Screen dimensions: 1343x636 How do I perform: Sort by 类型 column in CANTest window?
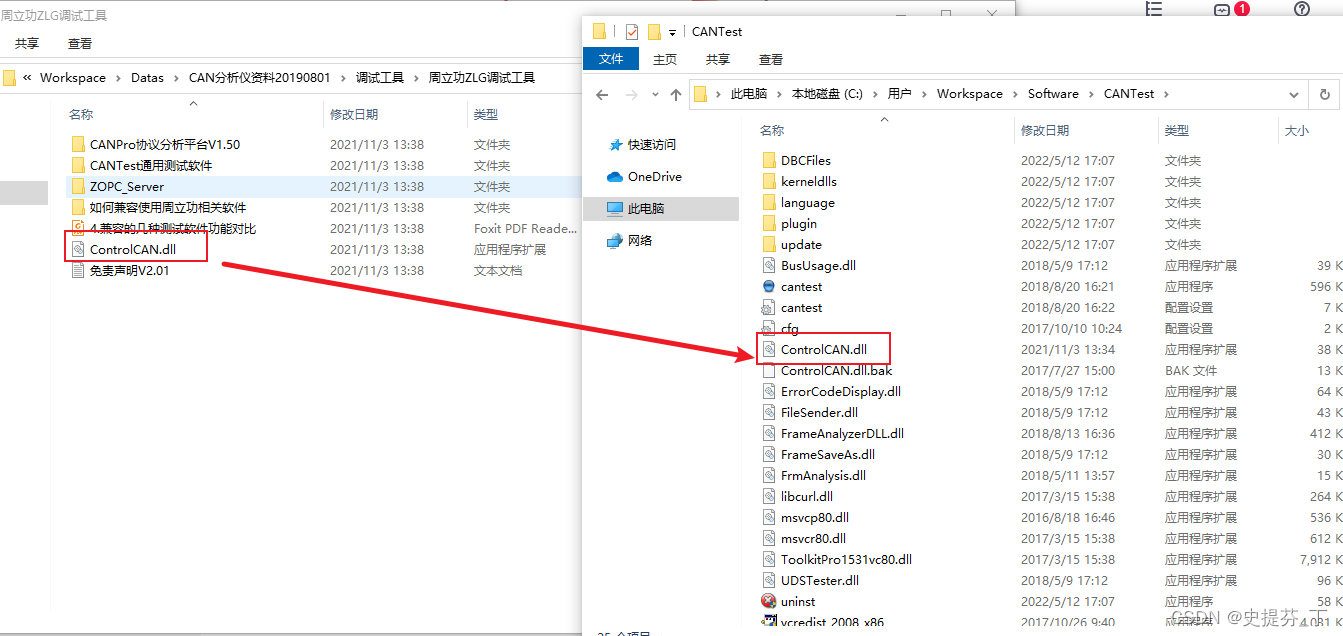(x=1177, y=130)
